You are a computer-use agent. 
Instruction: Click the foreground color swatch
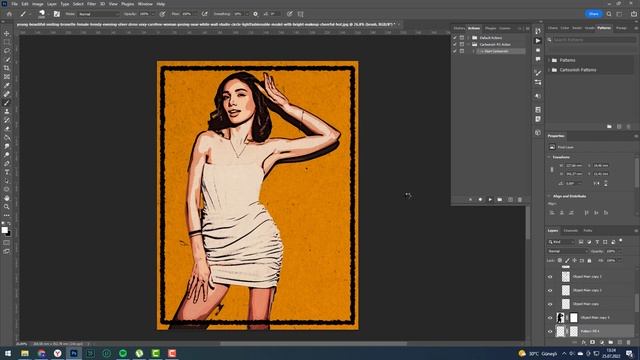click(x=4, y=230)
